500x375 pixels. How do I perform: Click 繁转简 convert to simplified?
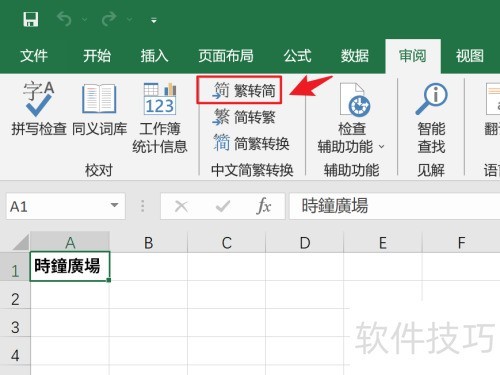244,90
